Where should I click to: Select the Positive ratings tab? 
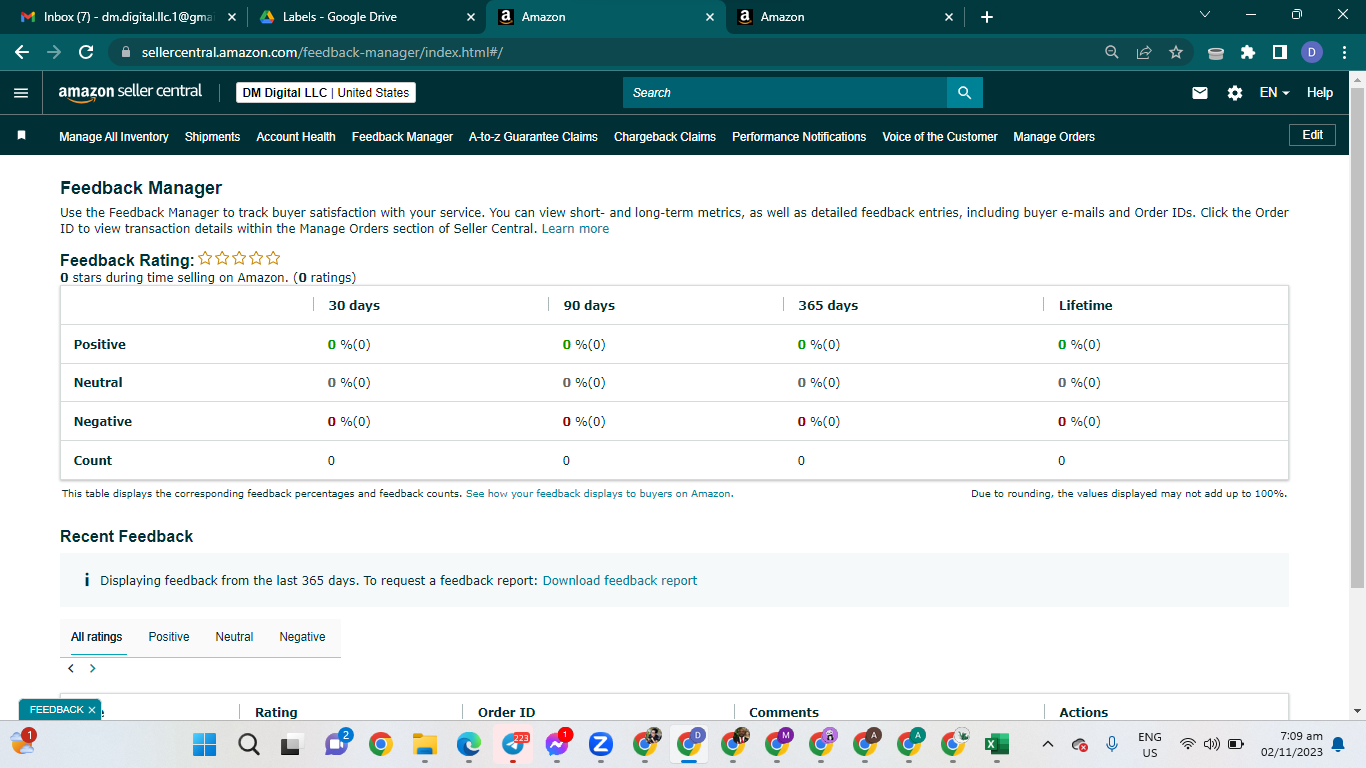[169, 637]
